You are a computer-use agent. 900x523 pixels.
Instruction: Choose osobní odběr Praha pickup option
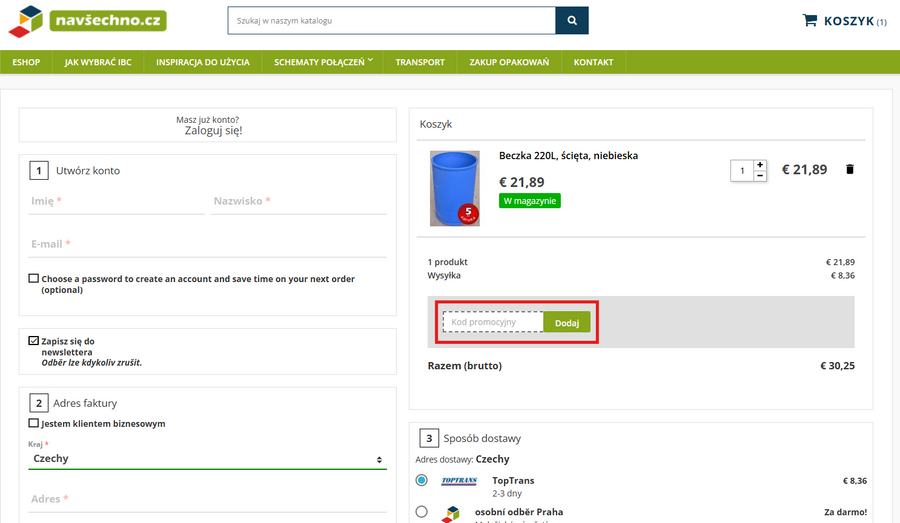(421, 512)
